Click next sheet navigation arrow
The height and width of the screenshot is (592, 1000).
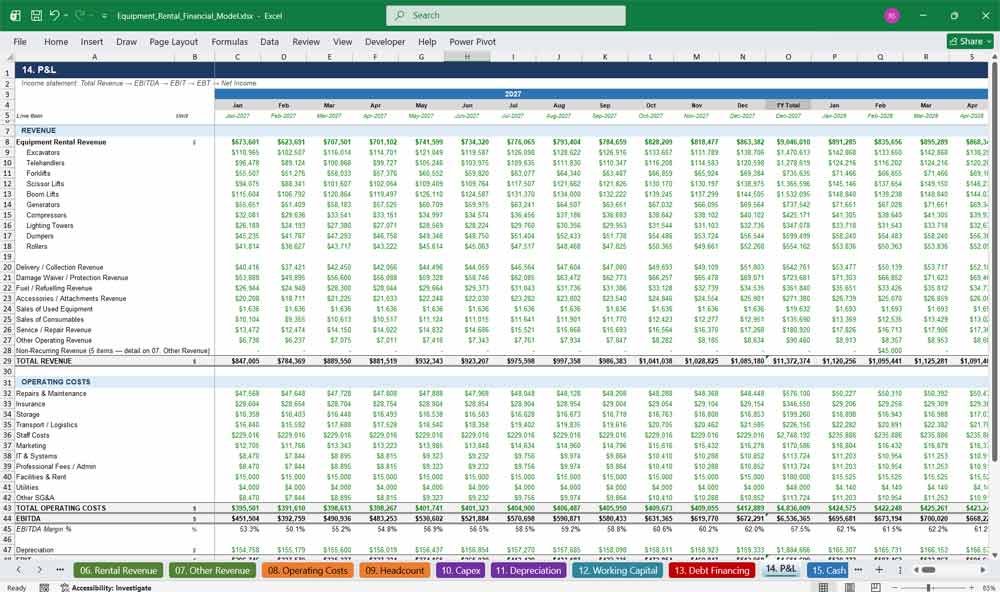click(x=40, y=570)
